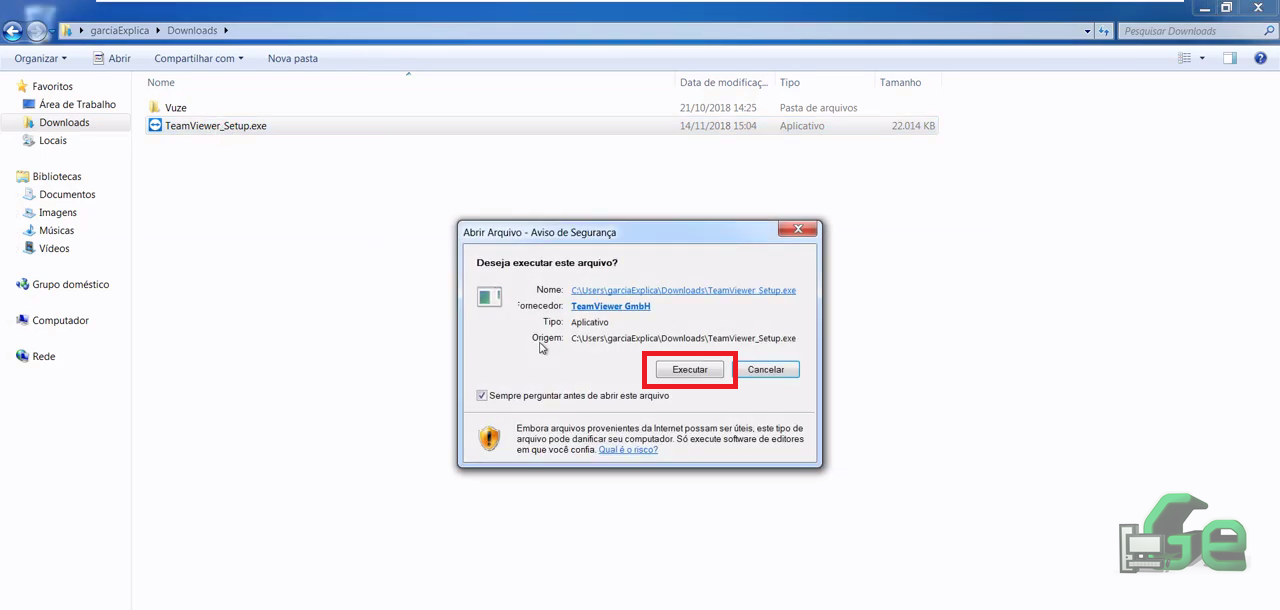Open the TeamViewer GmbH publisher link
This screenshot has width=1280, height=610.
click(610, 306)
